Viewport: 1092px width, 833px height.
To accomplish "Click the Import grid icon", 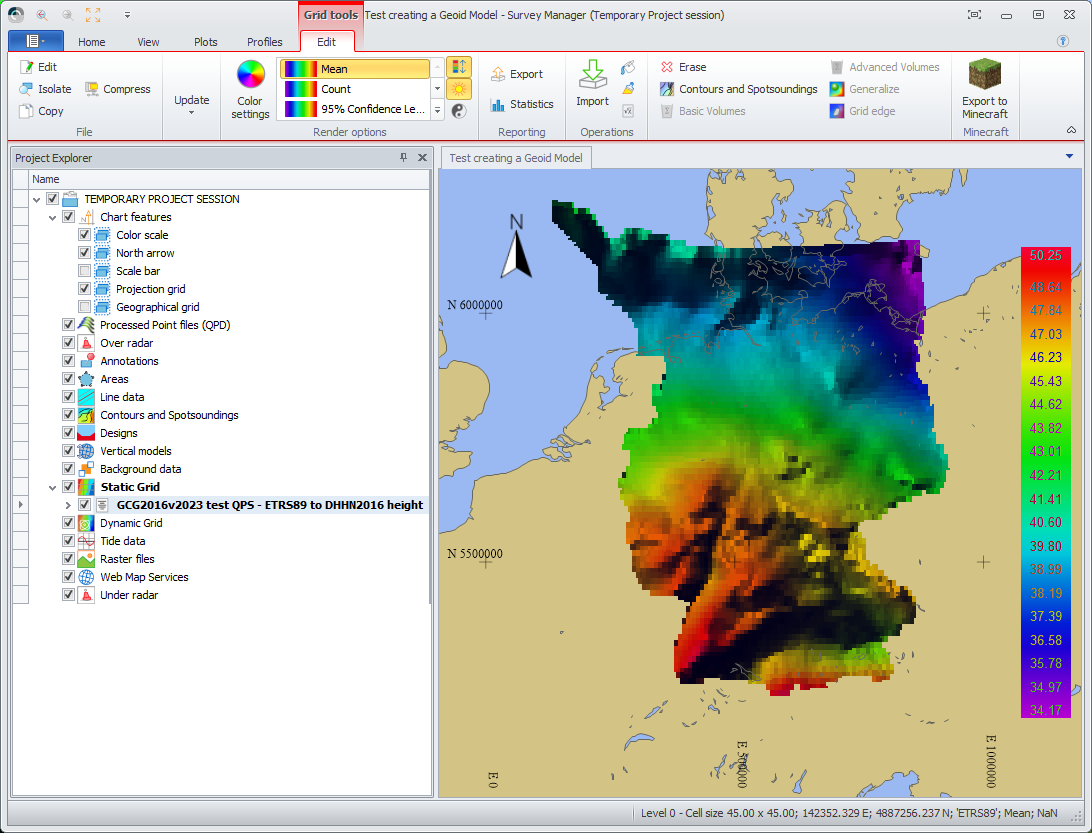I will point(592,76).
